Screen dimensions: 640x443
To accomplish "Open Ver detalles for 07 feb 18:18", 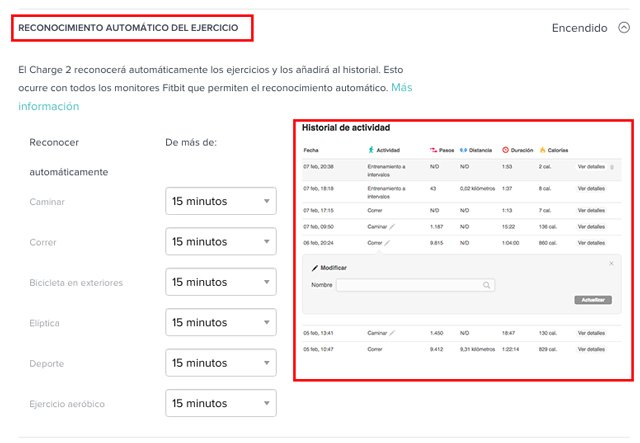I will (591, 189).
